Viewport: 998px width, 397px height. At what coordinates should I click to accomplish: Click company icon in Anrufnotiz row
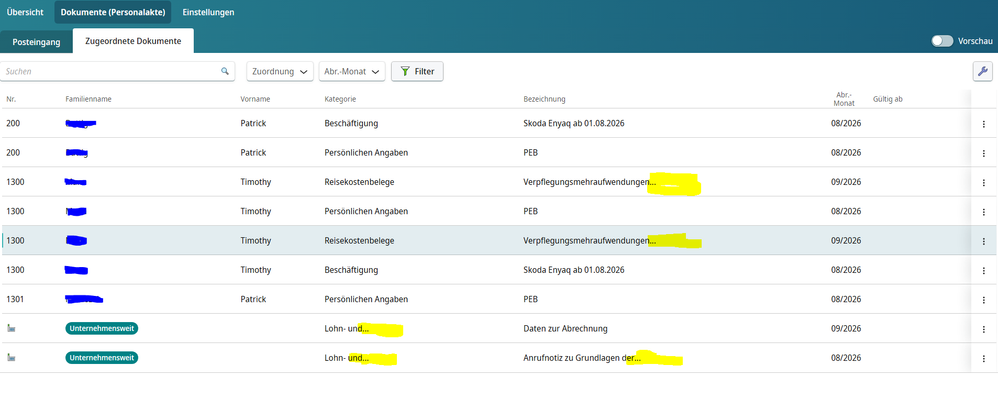[x=11, y=358]
